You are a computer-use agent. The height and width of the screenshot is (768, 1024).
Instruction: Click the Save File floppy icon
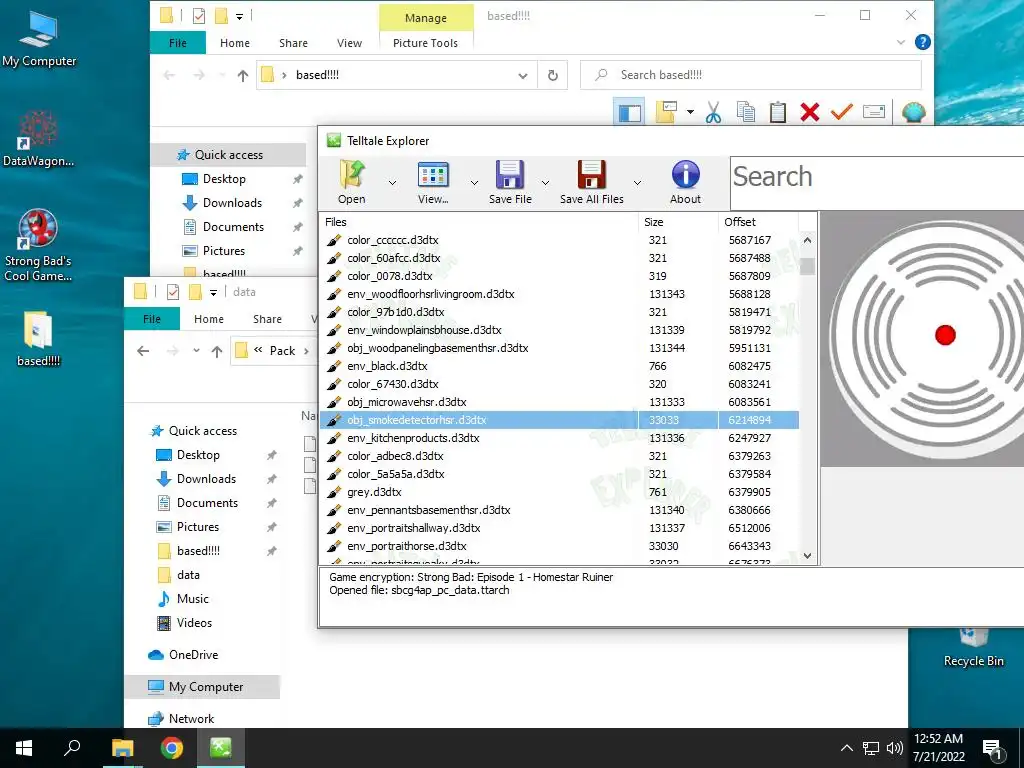tap(510, 175)
